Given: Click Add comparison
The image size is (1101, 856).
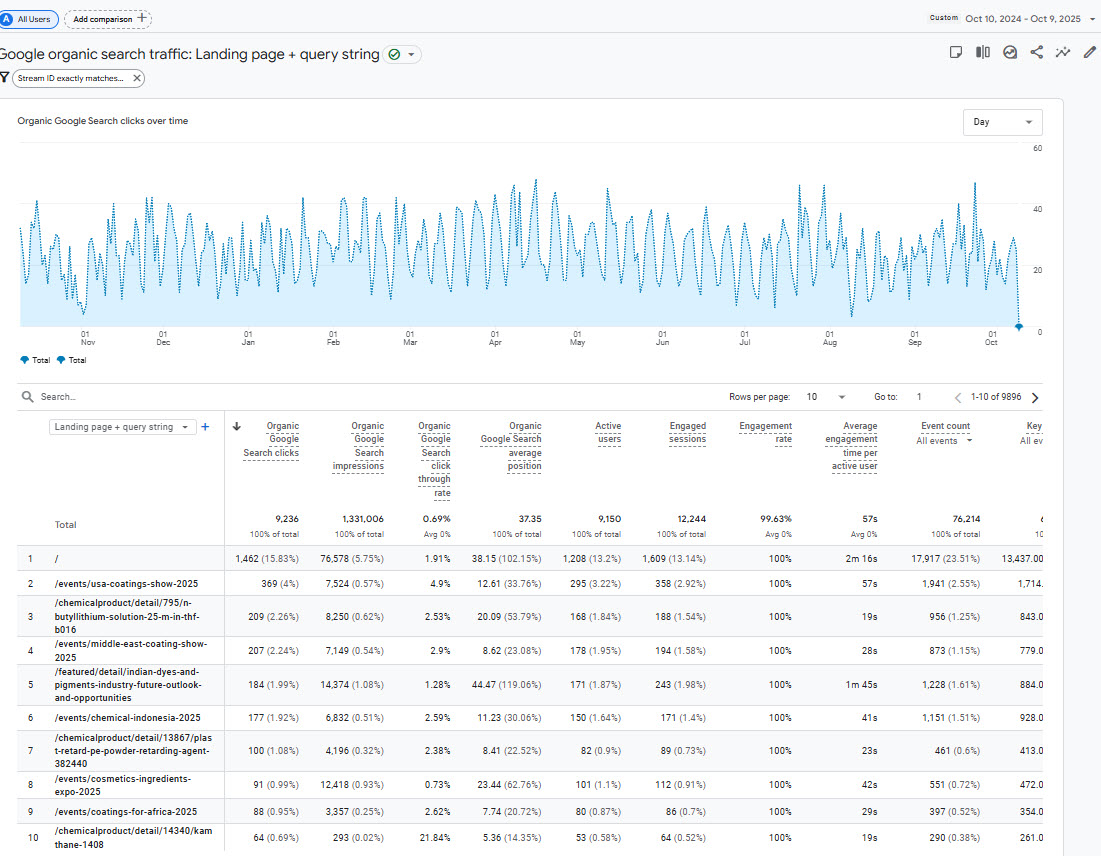Looking at the screenshot, I should point(107,18).
